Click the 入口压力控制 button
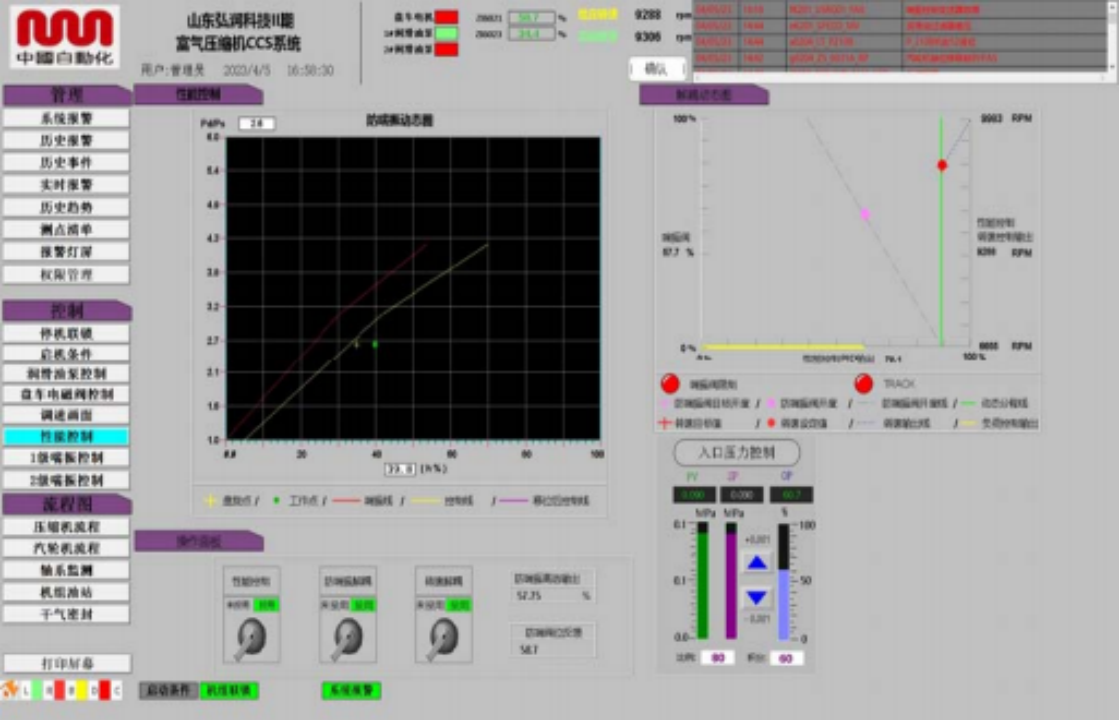Viewport: 1119px width, 720px height. pos(737,453)
